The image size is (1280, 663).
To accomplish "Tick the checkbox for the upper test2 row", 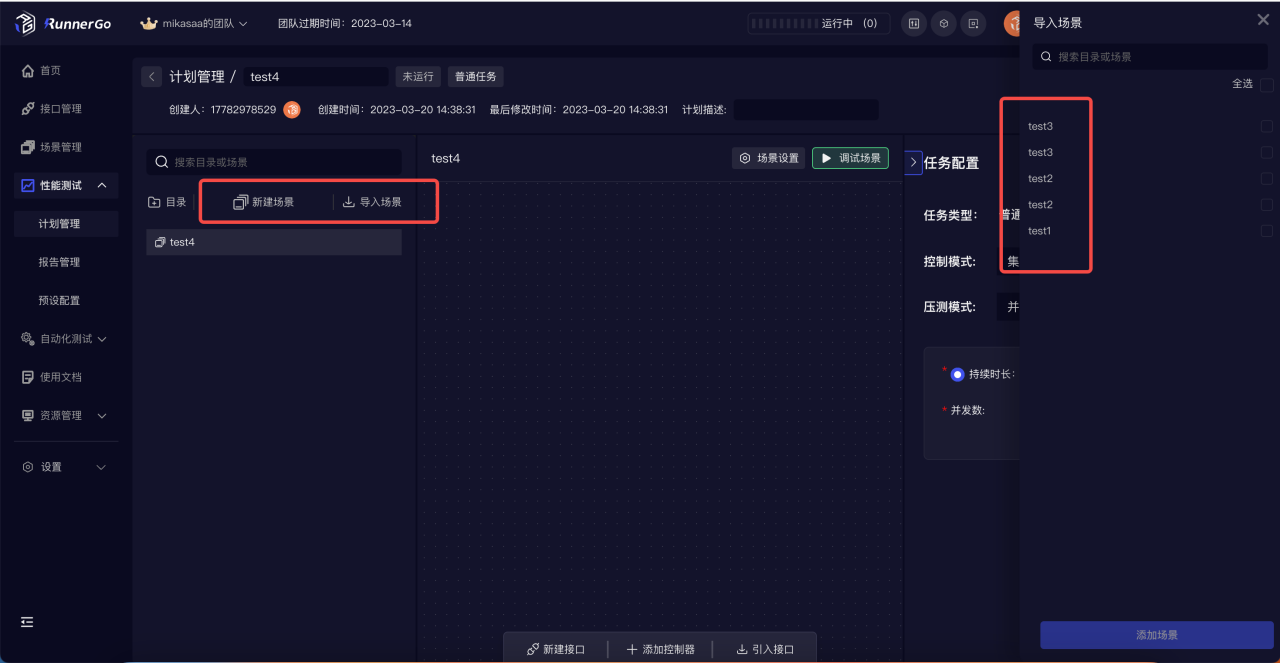I will [x=1267, y=178].
